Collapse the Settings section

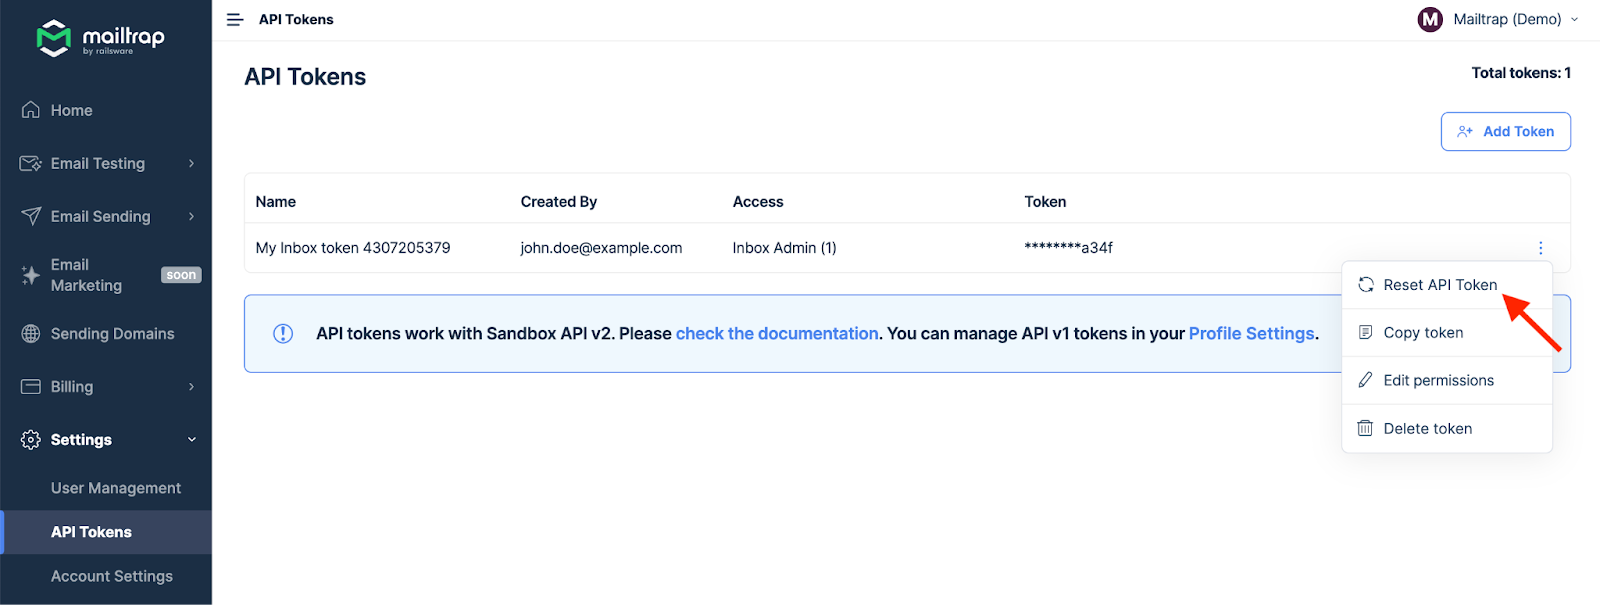(191, 440)
